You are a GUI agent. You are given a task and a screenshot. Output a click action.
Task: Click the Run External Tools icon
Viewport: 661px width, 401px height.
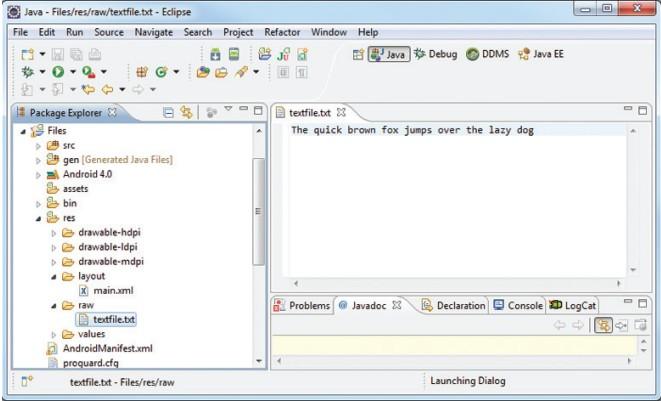pyautogui.click(x=89, y=72)
